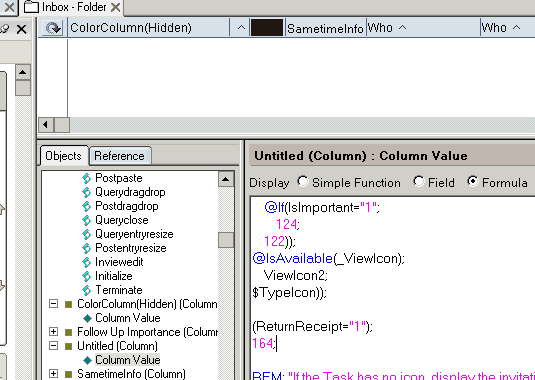Select the Postpaste event

click(118, 178)
